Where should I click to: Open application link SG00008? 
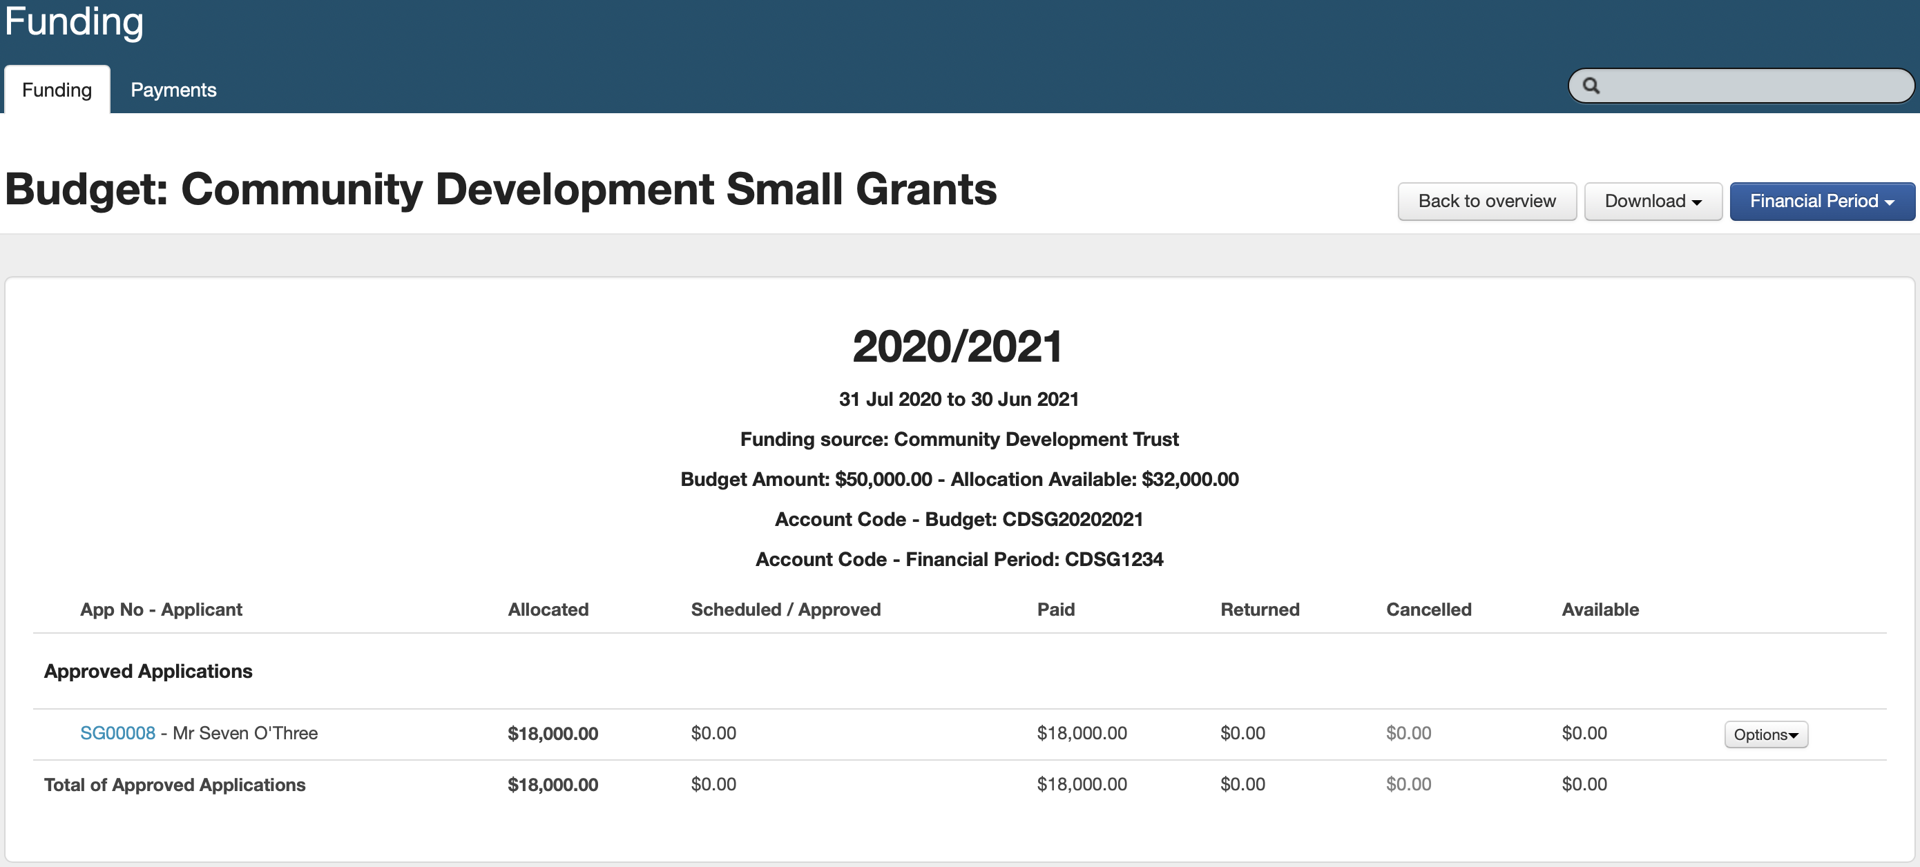tap(117, 733)
